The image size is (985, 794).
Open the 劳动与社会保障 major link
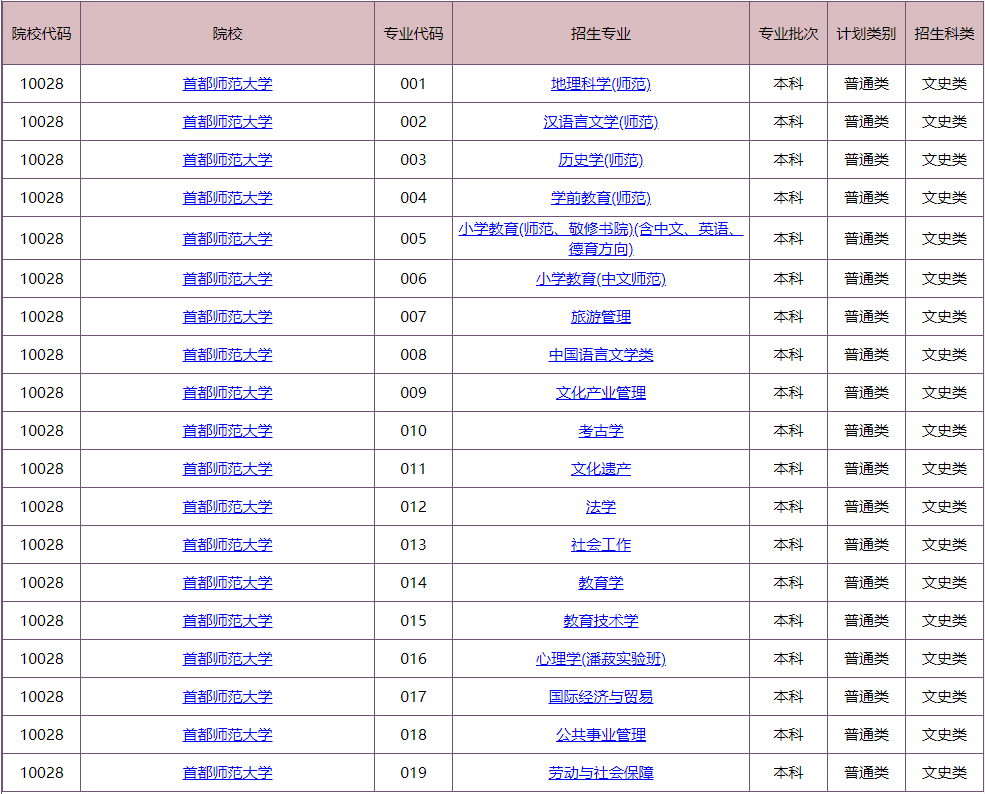click(601, 773)
